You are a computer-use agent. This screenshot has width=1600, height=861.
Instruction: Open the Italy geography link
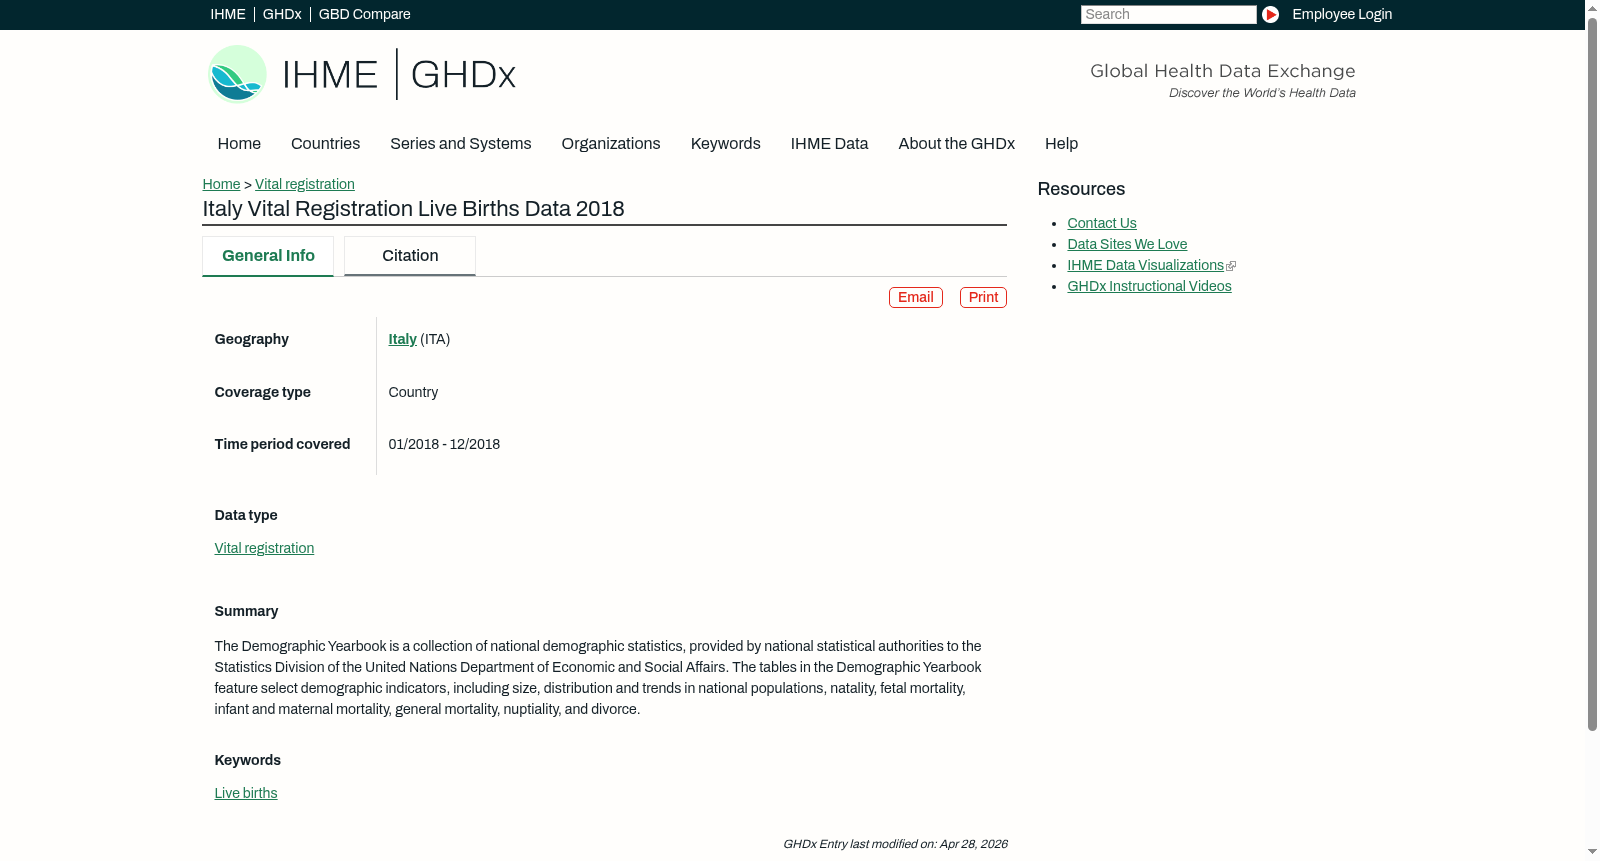click(402, 340)
